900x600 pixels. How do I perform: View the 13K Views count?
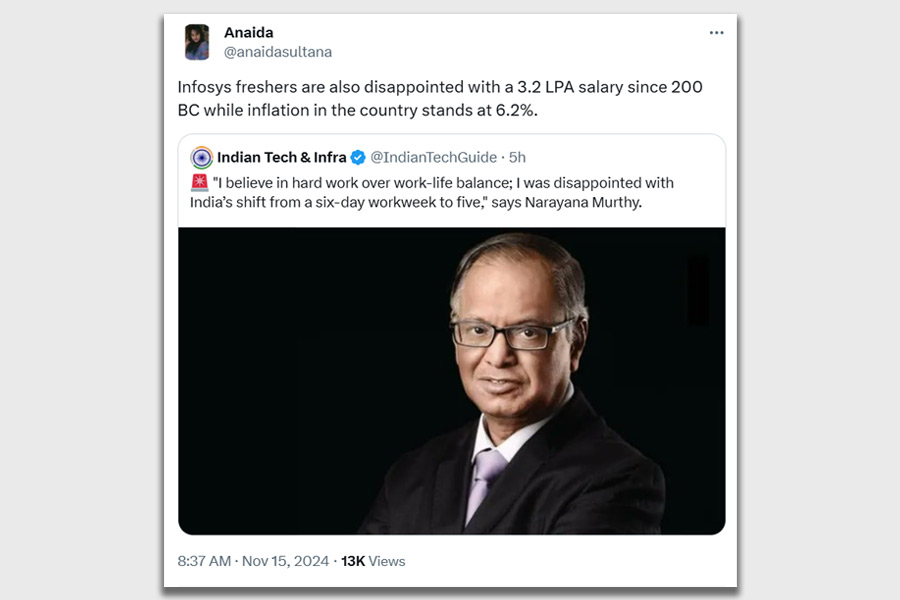(373, 561)
